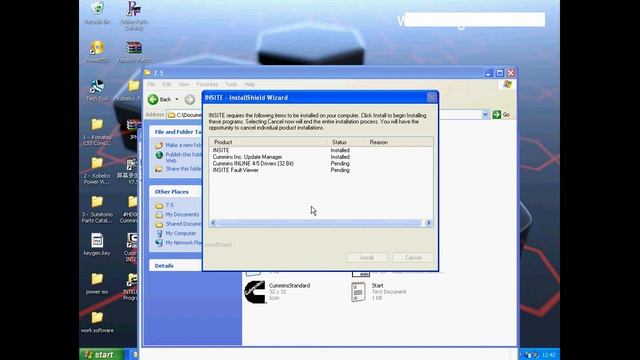Click the green Go arrow button
This screenshot has height=360, width=640.
tap(496, 115)
